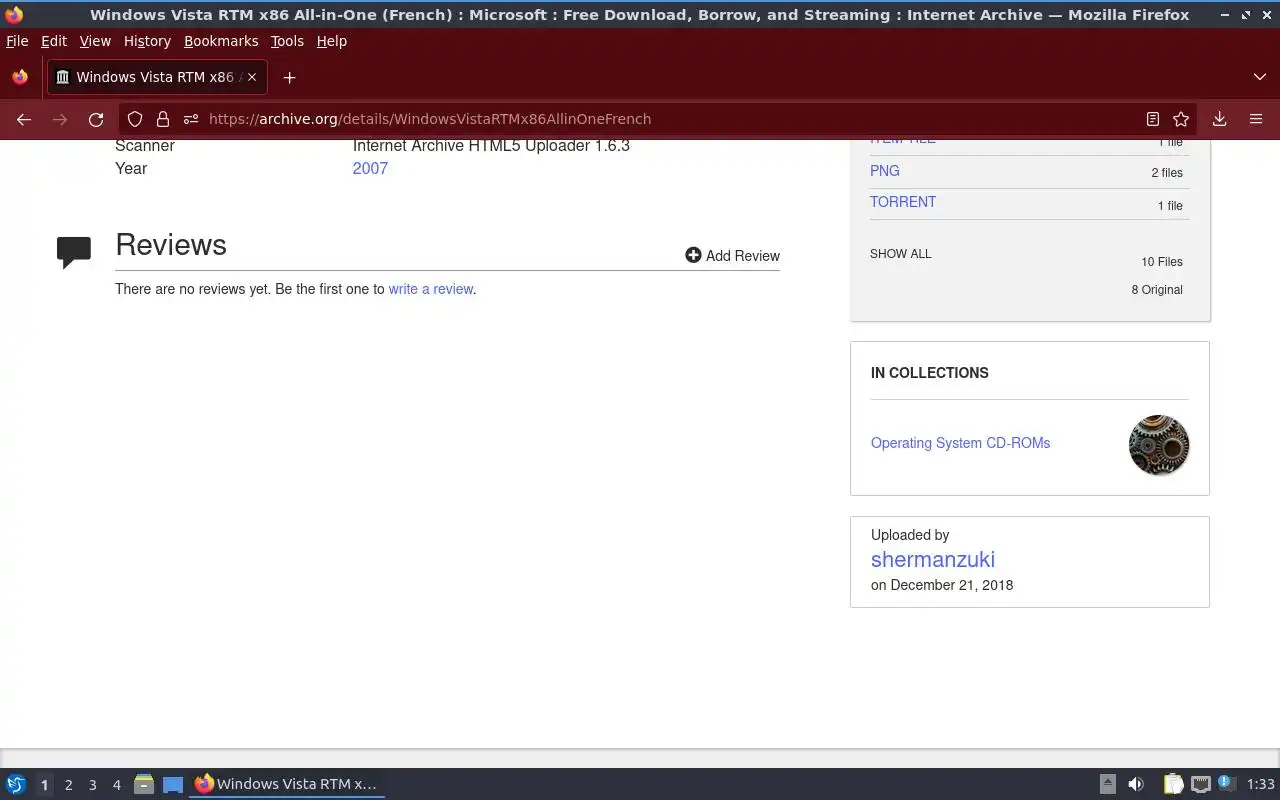The width and height of the screenshot is (1280, 800).
Task: Open the Operating System CD-ROMs collection
Action: pyautogui.click(x=960, y=443)
